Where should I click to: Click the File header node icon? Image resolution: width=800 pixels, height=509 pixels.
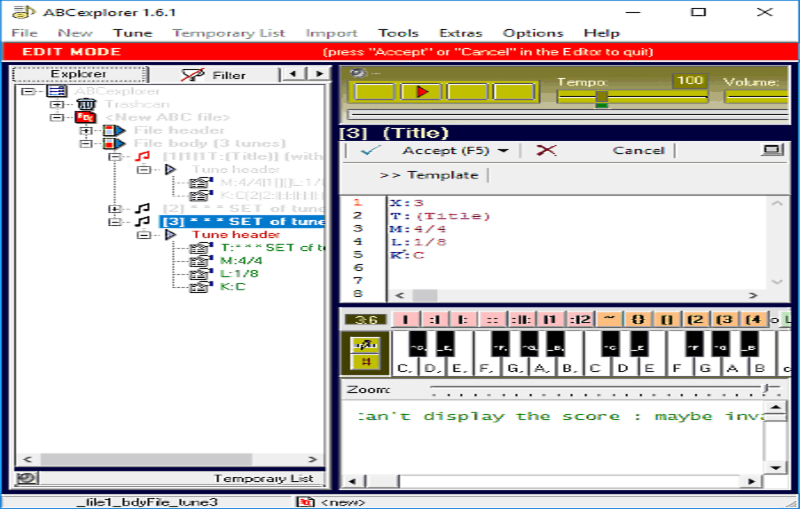click(x=114, y=131)
